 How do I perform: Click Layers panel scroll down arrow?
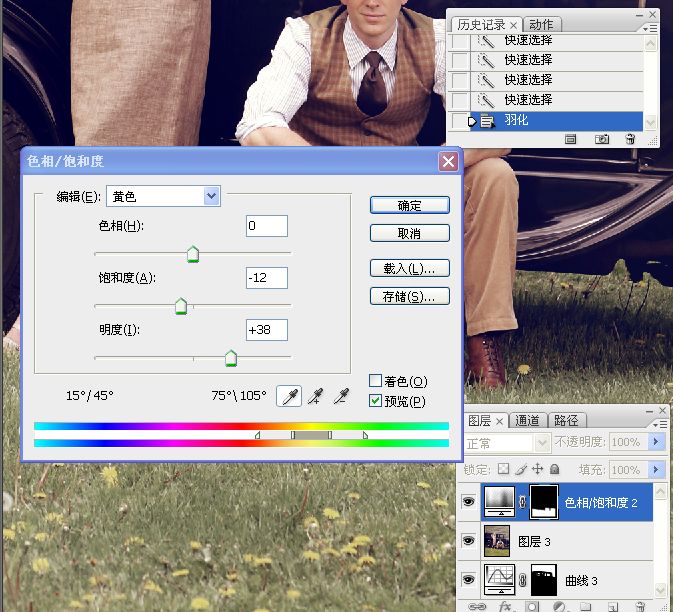(660, 590)
